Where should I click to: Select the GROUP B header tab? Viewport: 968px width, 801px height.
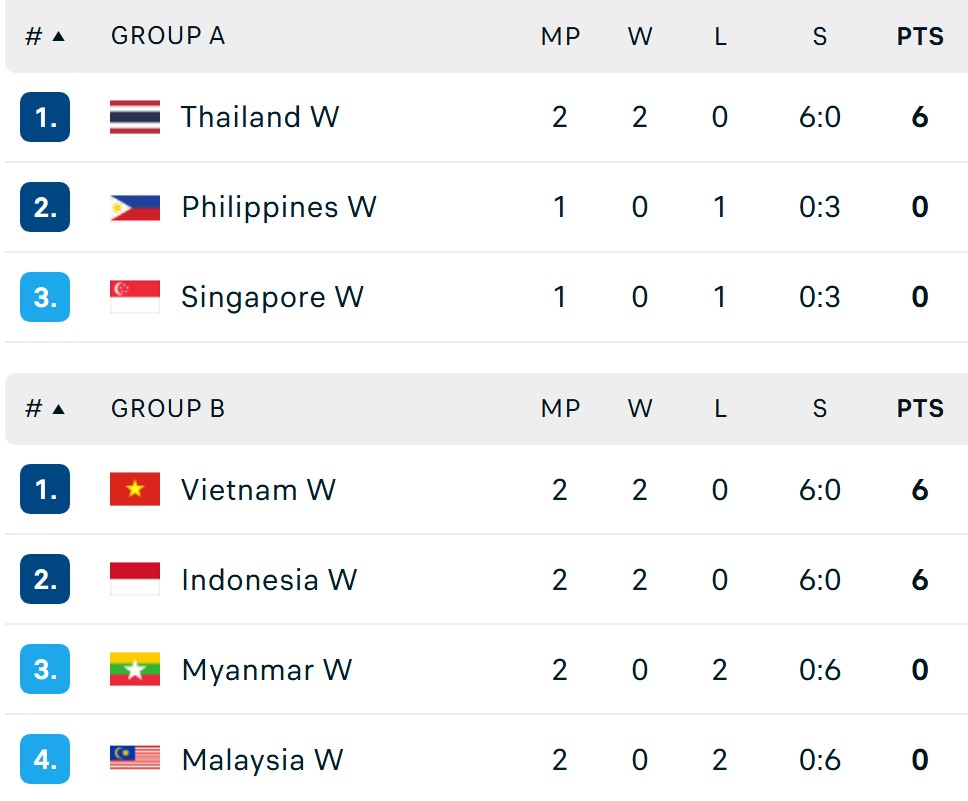167,408
